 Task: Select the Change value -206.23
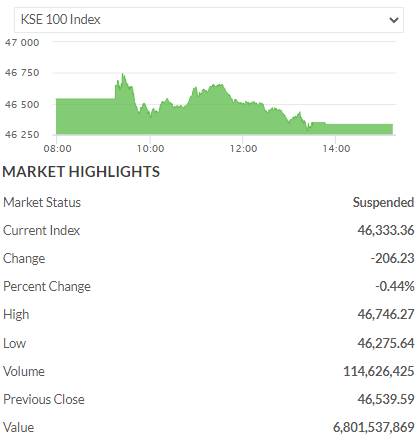pyautogui.click(x=393, y=258)
